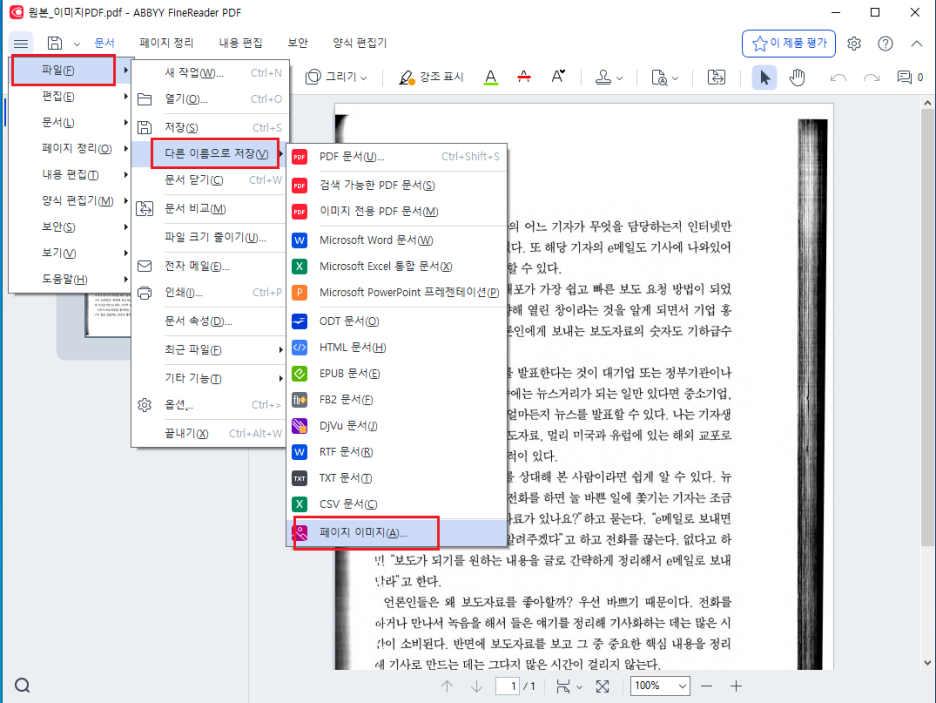Open dropdown arrow next to save icon
This screenshot has height=703, width=936.
(77, 44)
